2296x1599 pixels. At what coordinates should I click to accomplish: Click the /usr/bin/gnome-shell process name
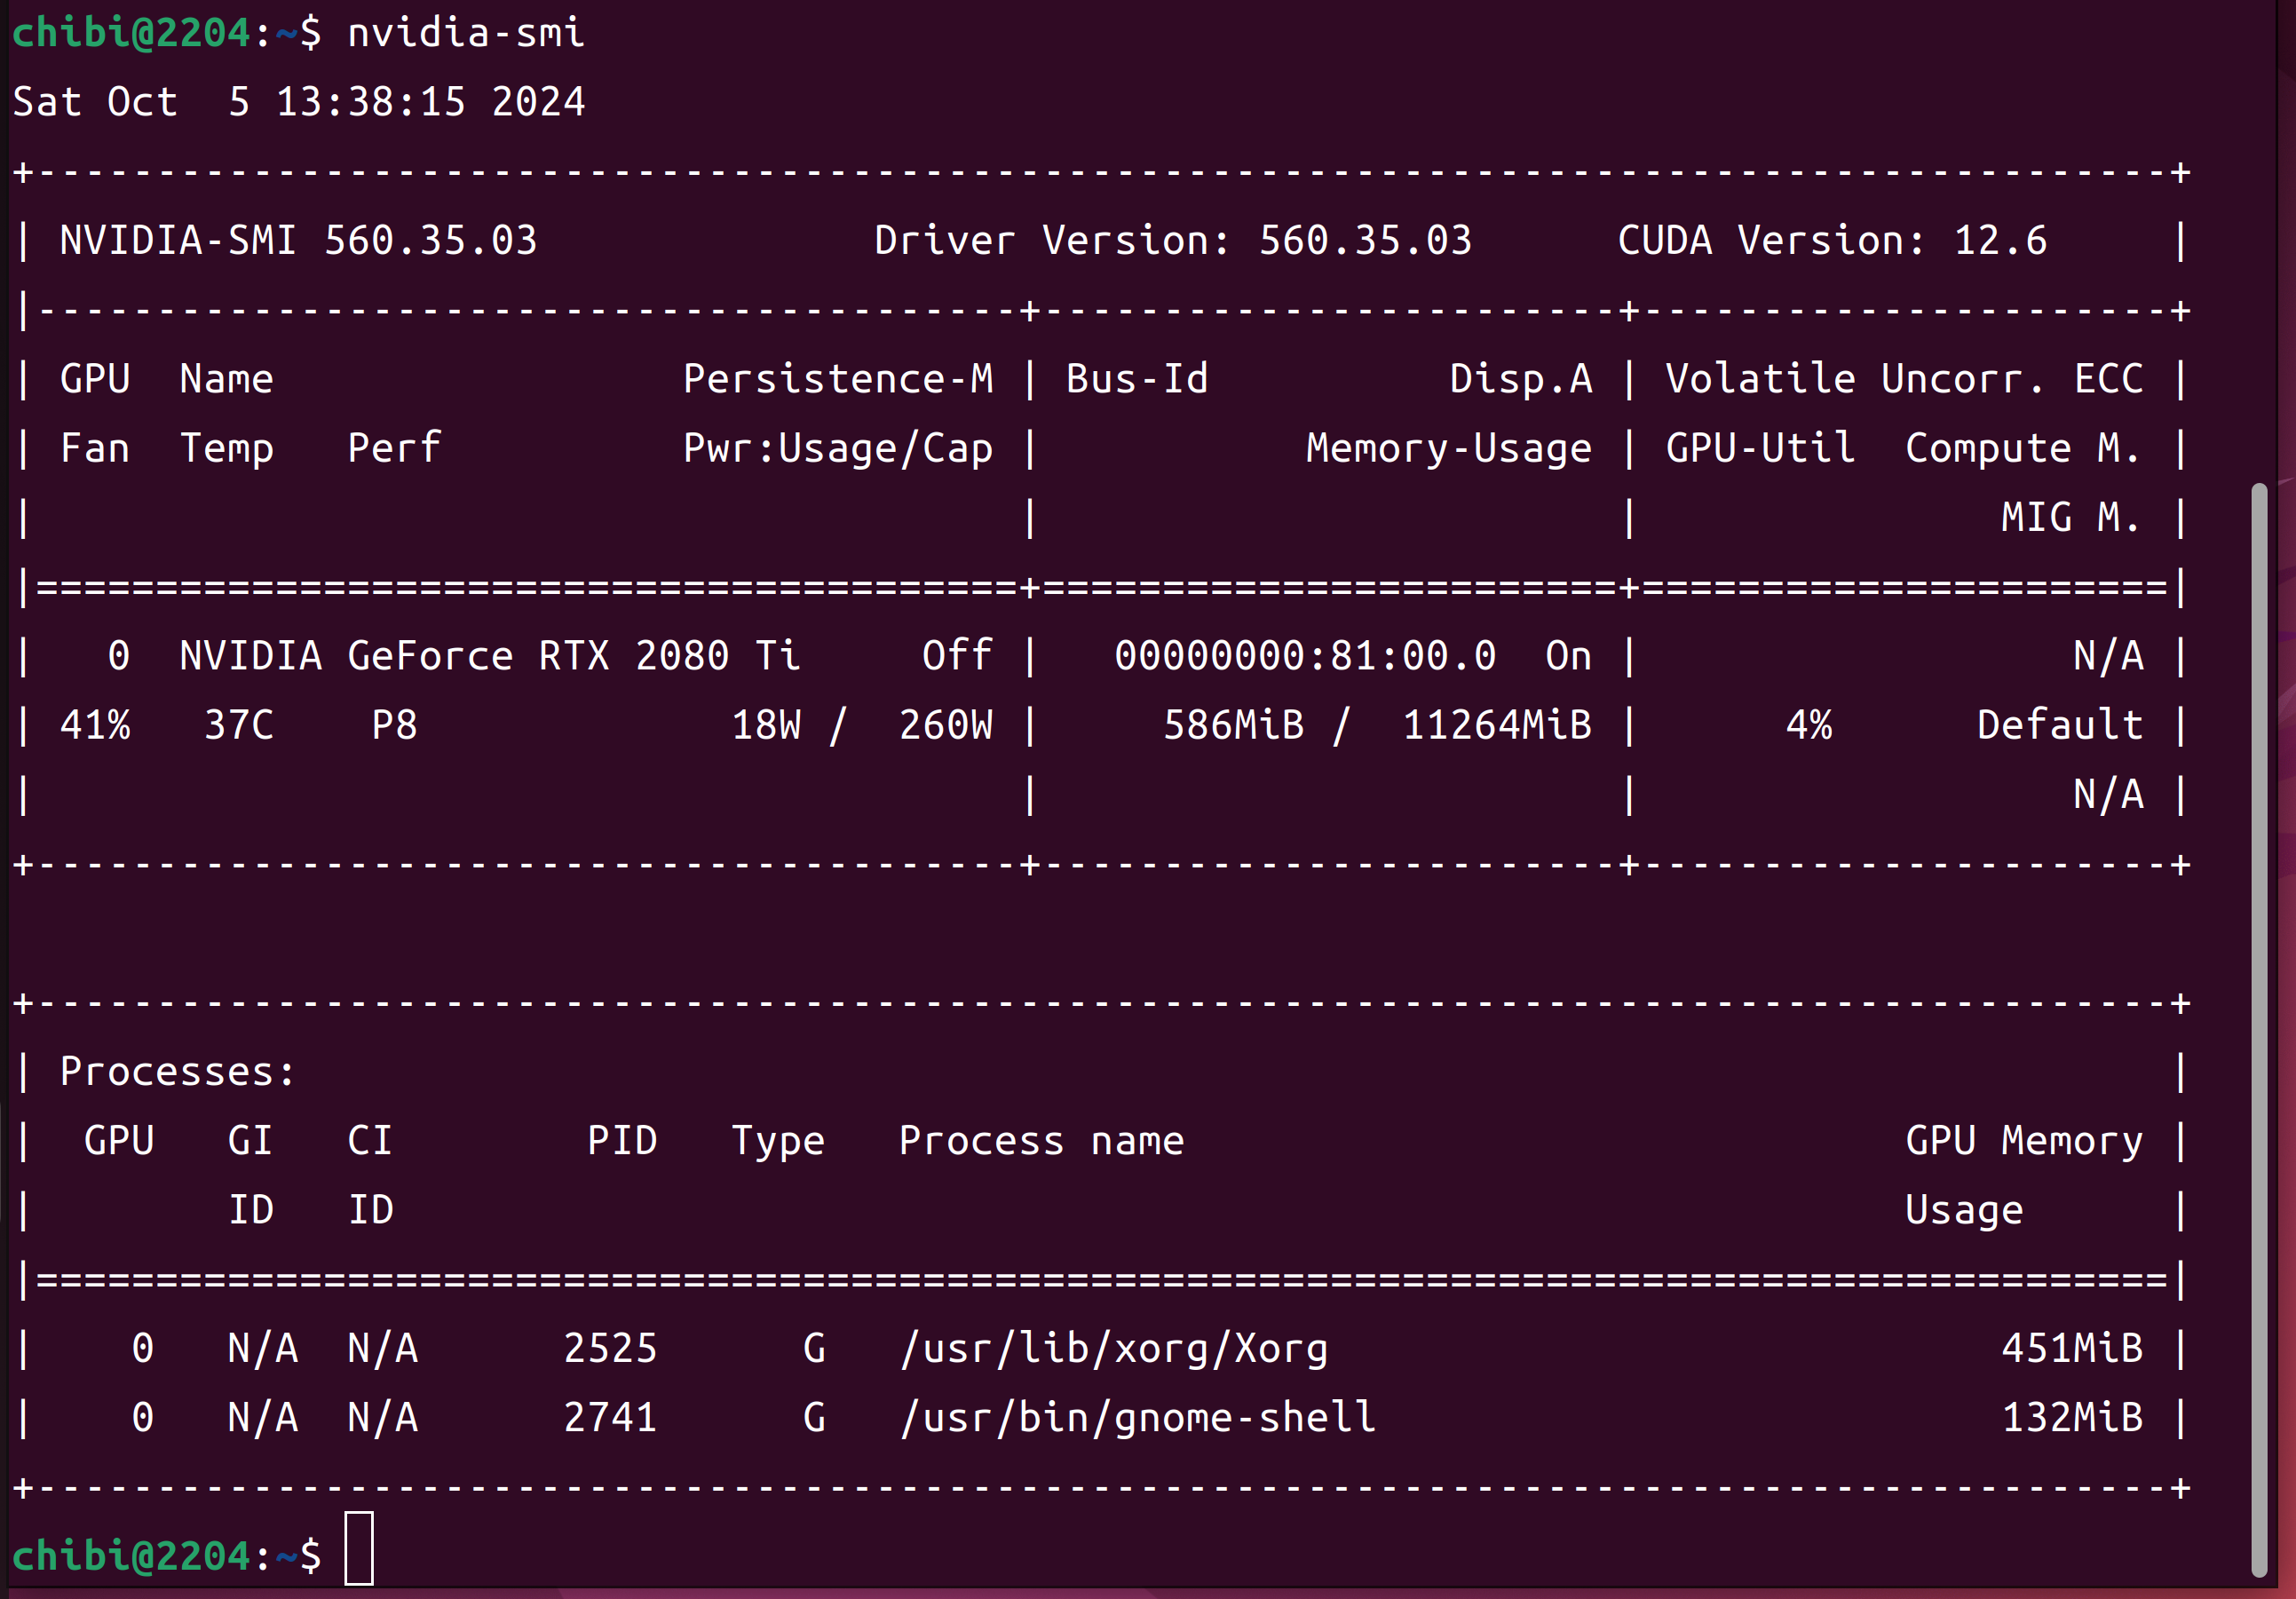pyautogui.click(x=1138, y=1418)
